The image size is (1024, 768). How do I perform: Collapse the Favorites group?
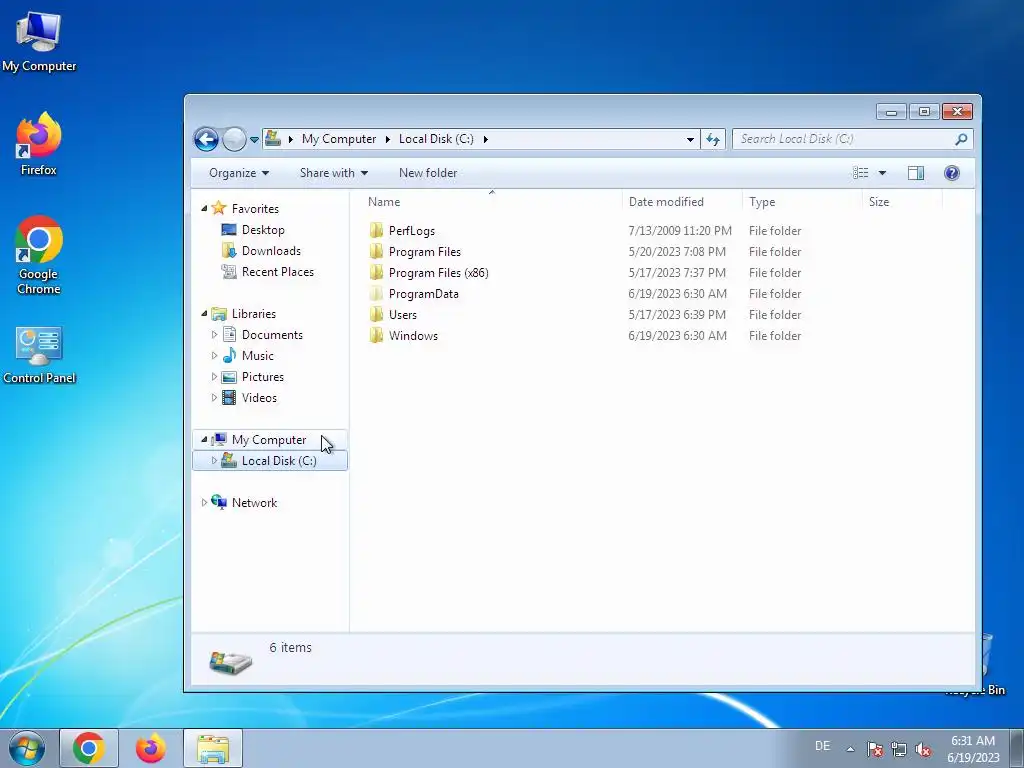click(x=204, y=208)
